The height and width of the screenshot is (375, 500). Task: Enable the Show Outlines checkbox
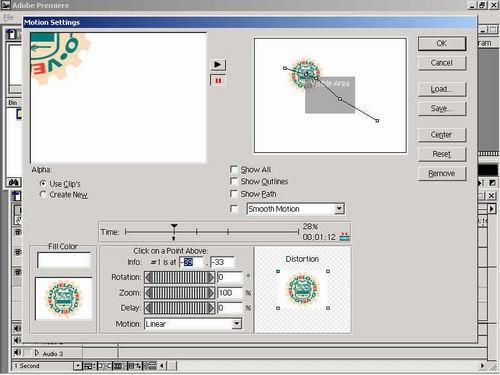point(234,181)
